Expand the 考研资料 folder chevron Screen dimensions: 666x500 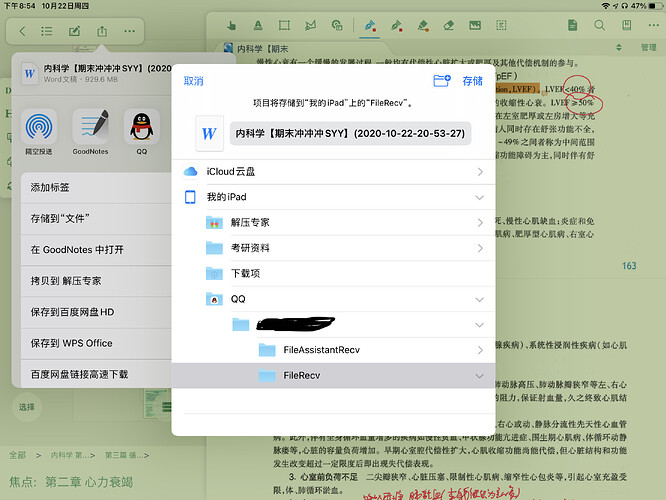[480, 248]
